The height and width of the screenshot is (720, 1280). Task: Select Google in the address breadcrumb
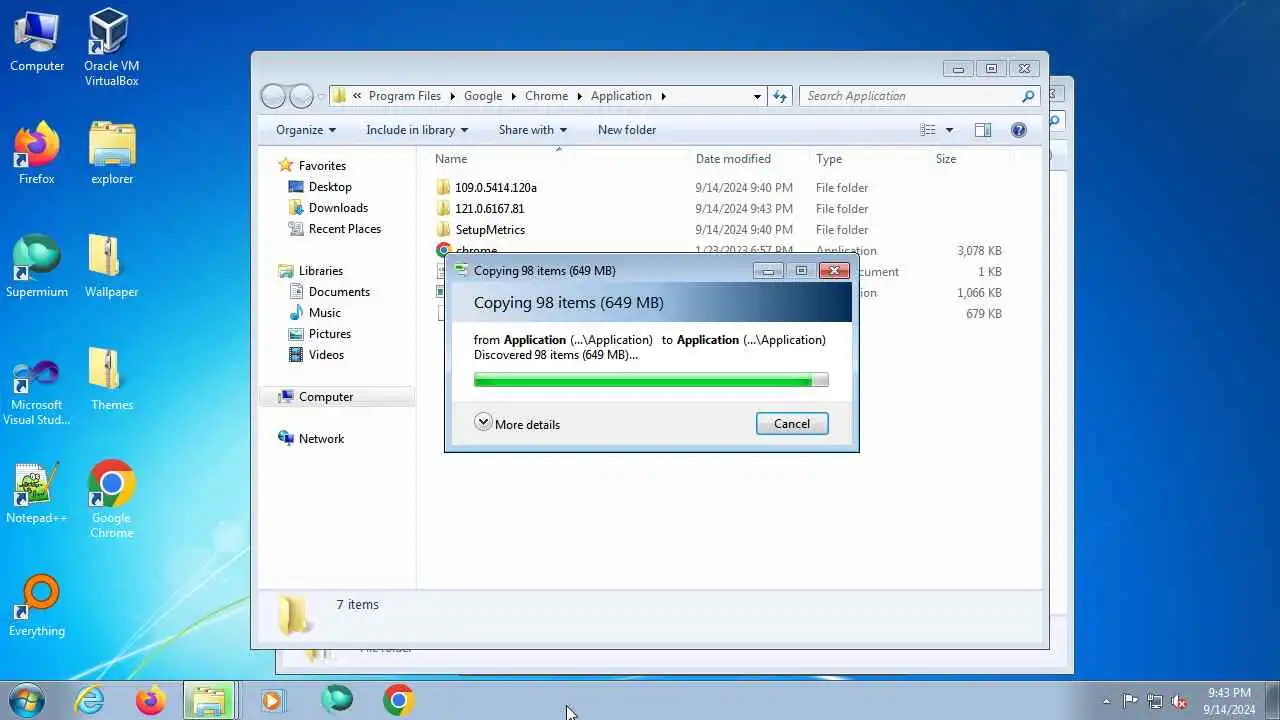[x=482, y=96]
